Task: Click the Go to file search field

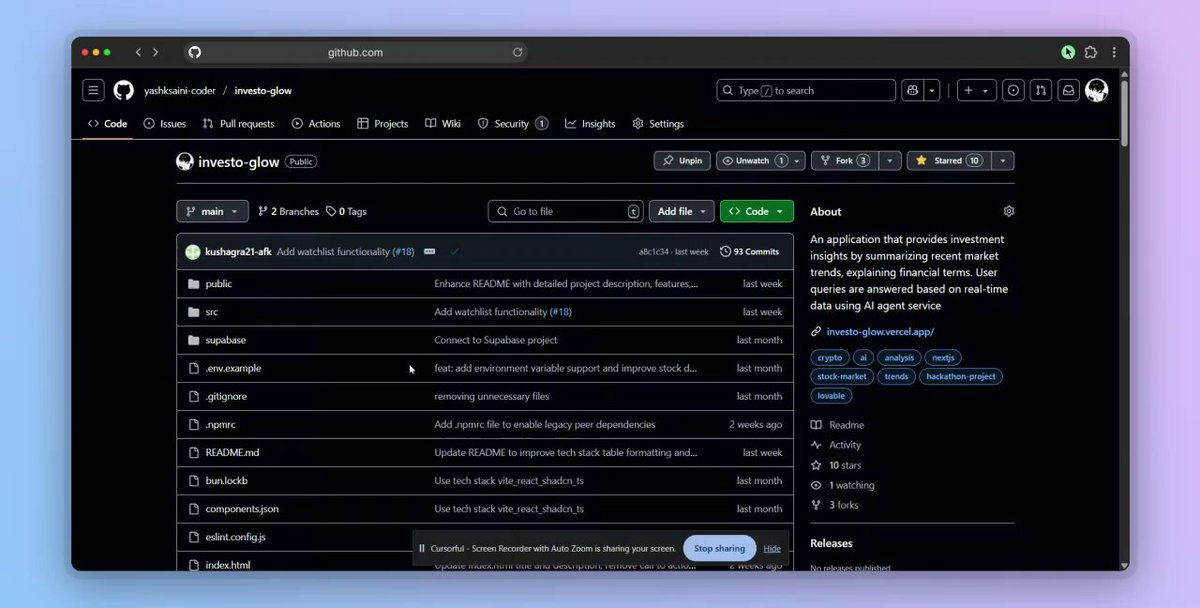Action: click(x=566, y=211)
